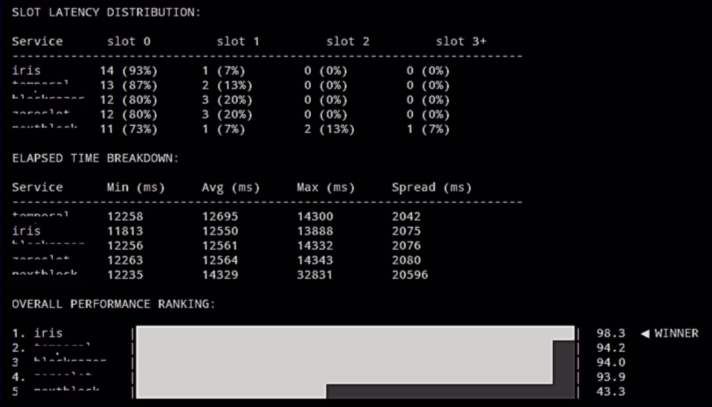The image size is (712, 407).
Task: Select the average value 12561
Action: coord(220,246)
